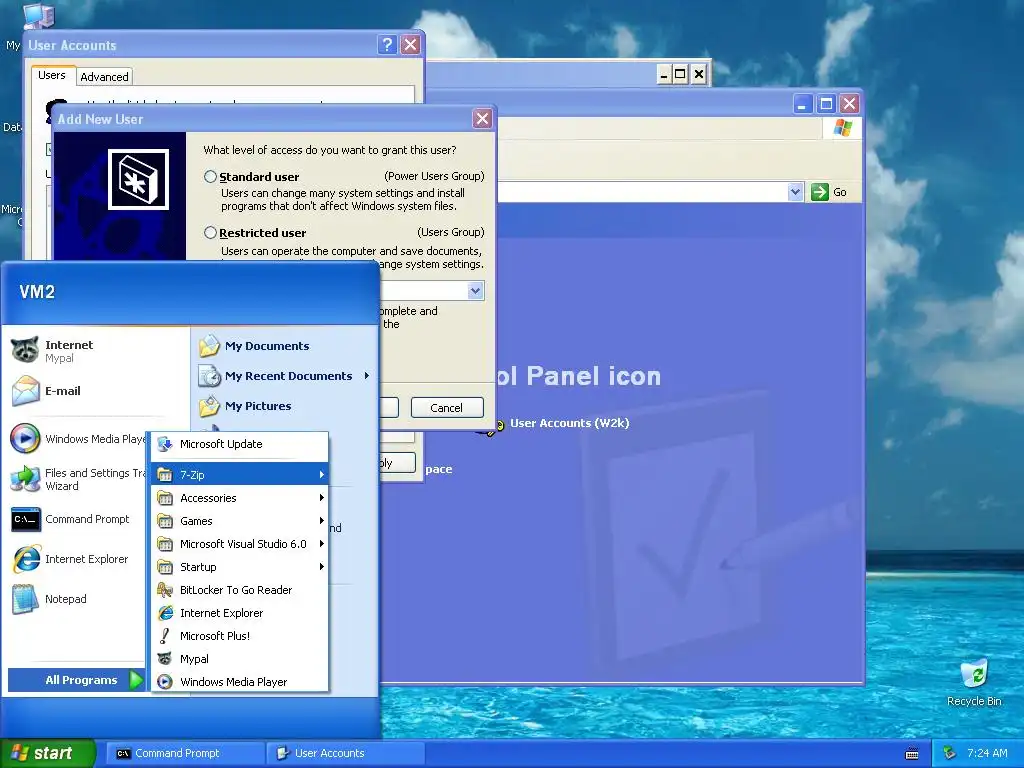
Task: Expand the Games program folder
Action: pos(240,520)
